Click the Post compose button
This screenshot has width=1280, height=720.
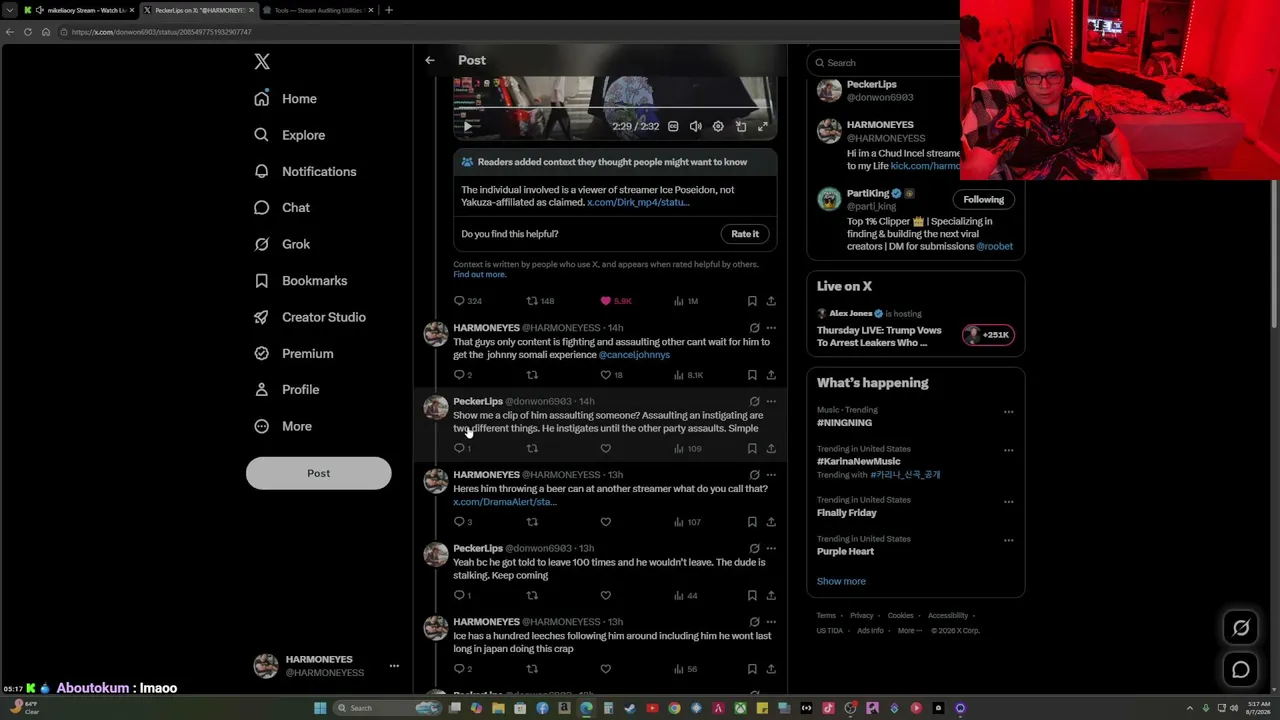318,473
